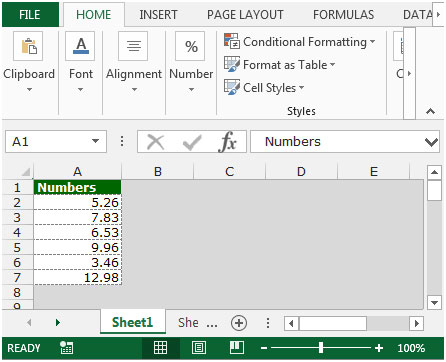Expand the Font group dropdown arrow
Screen dimensions: 446x362
tap(80, 89)
